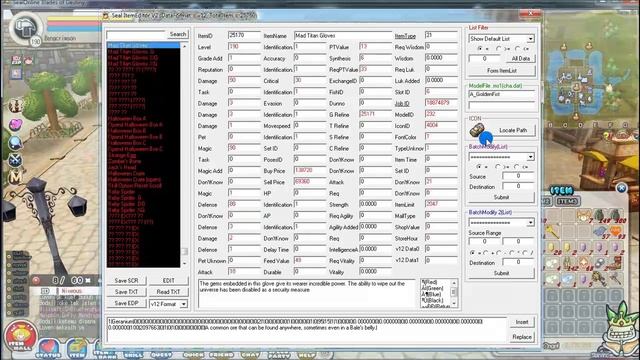Click the Locate Path button

(513, 130)
